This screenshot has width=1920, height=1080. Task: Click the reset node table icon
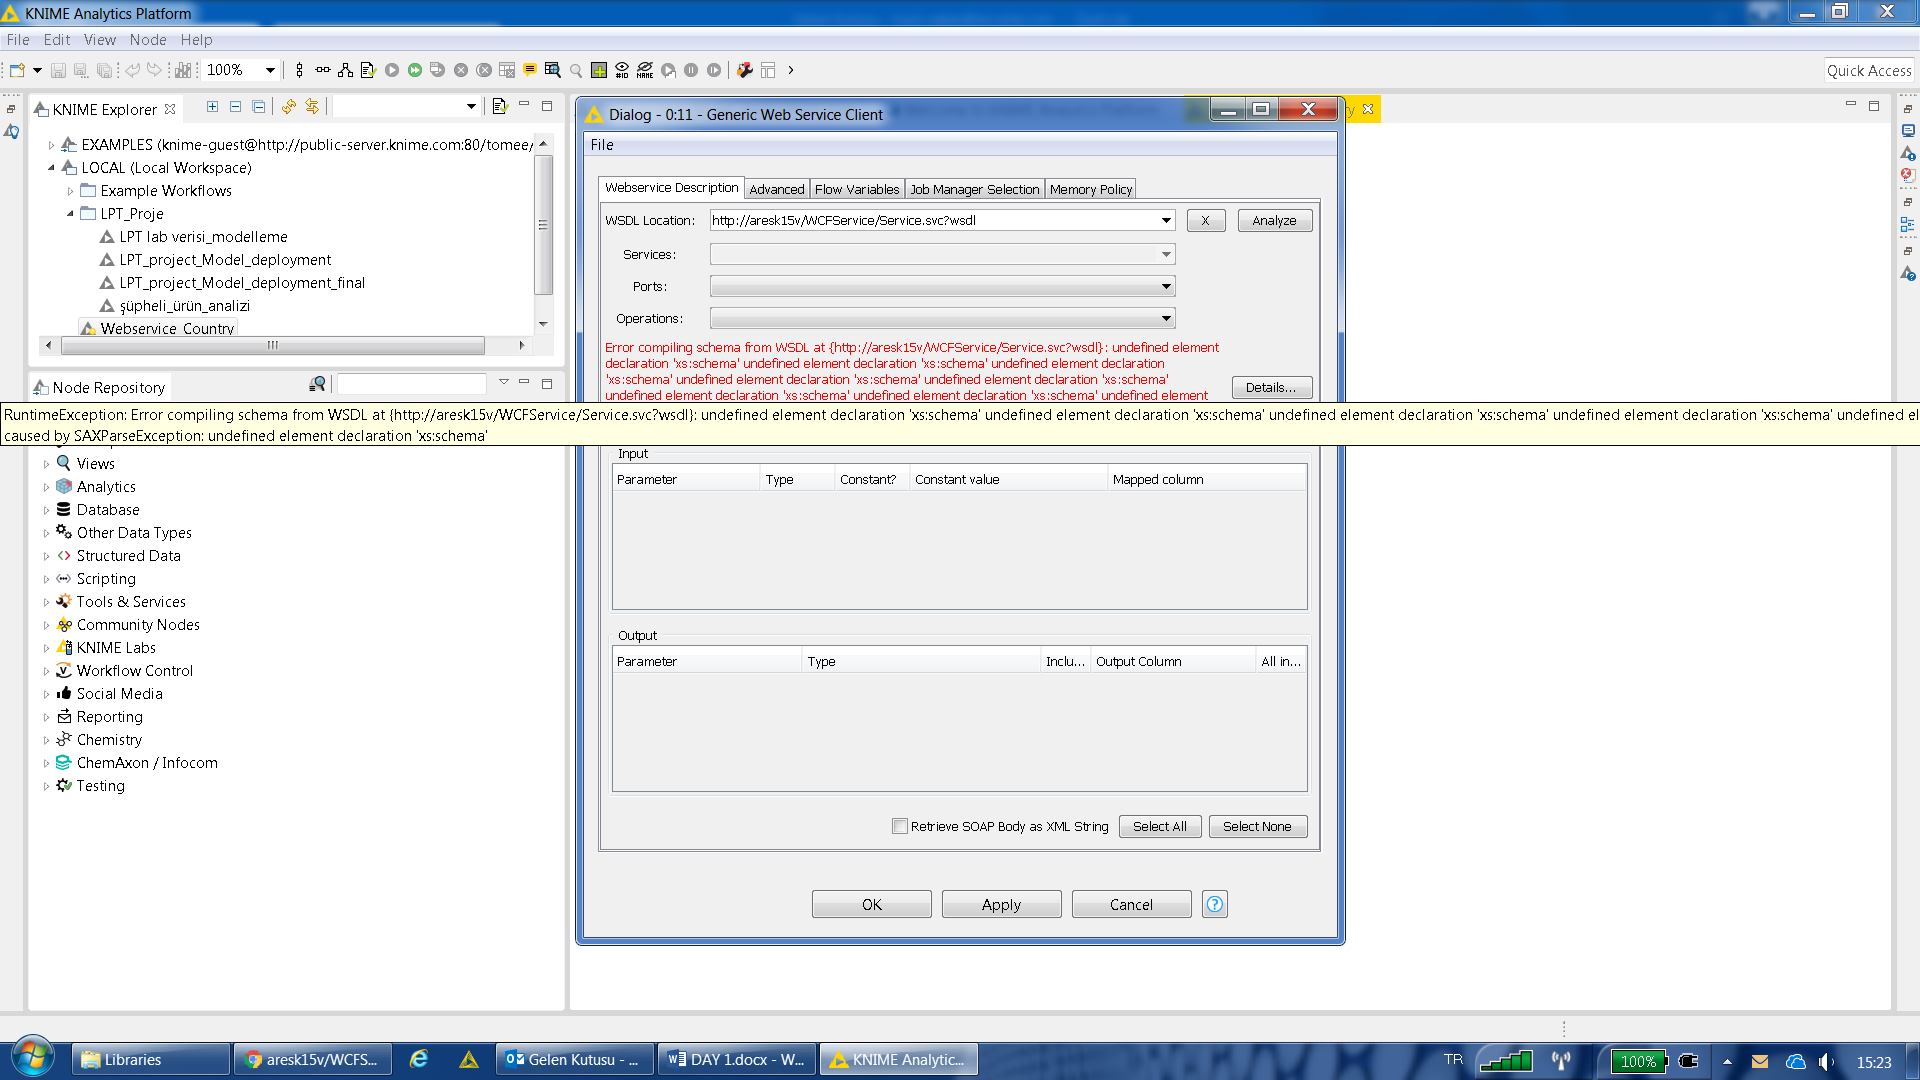pyautogui.click(x=506, y=70)
